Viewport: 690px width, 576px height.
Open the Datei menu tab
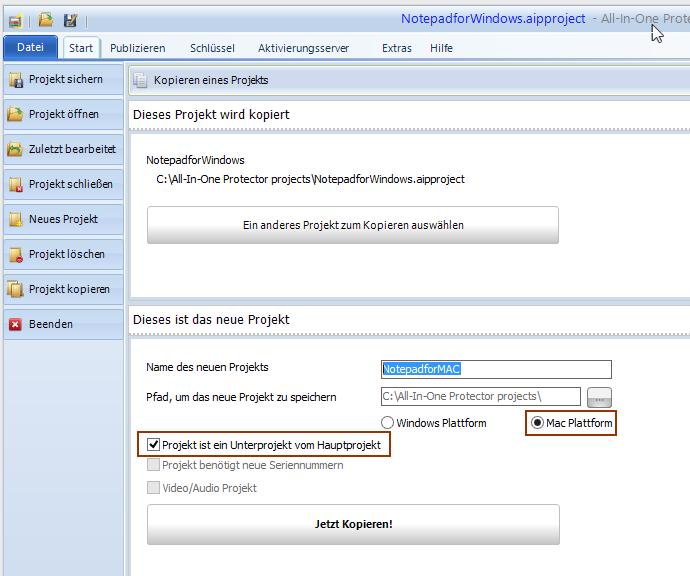[x=31, y=47]
